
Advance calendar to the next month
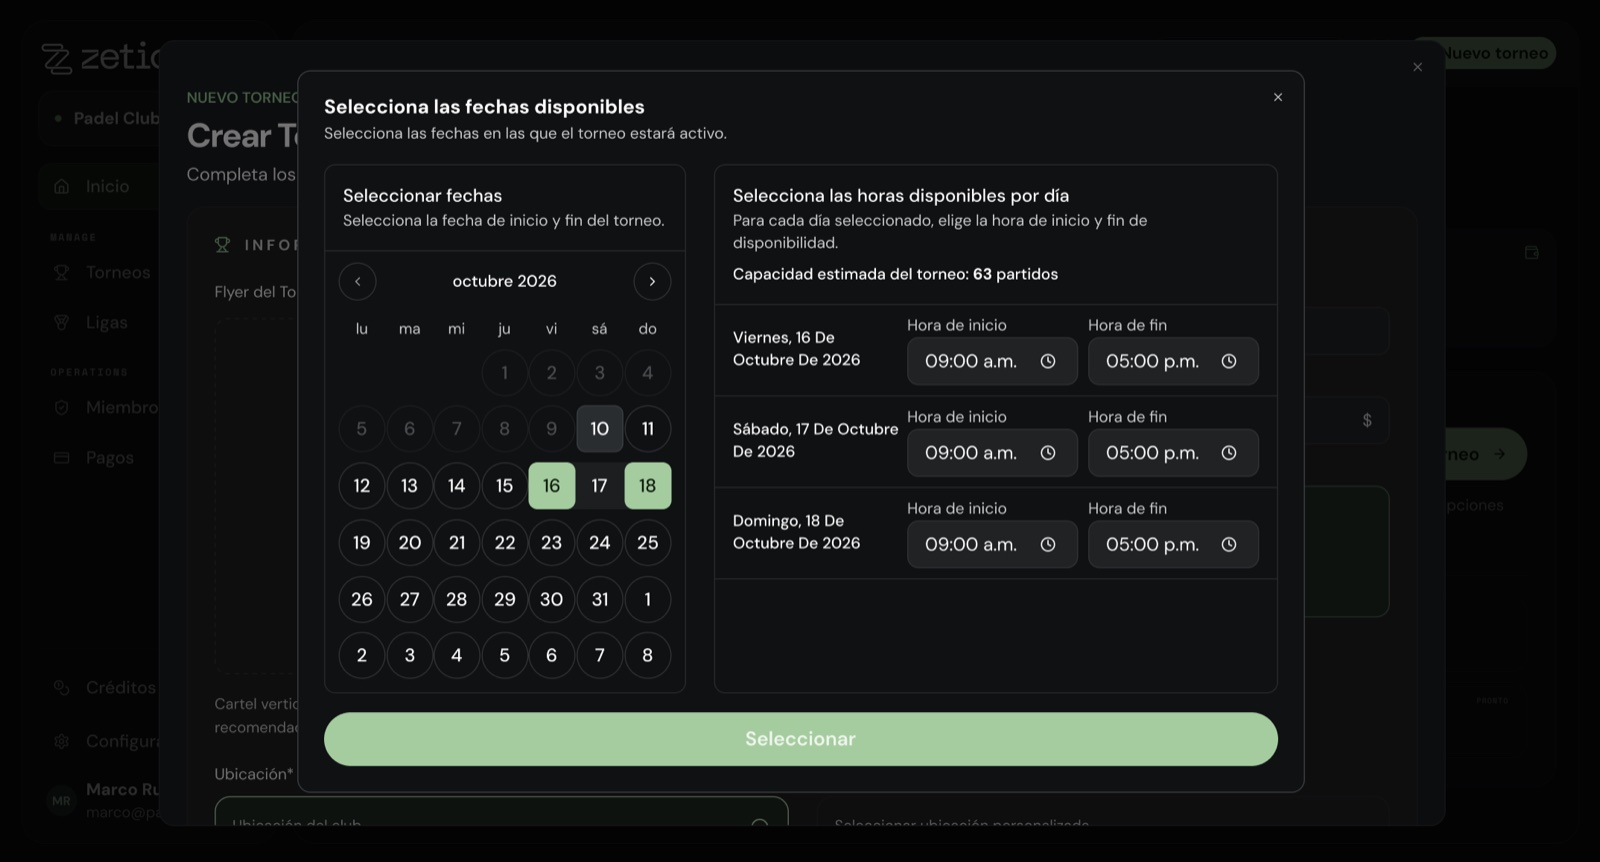click(652, 282)
